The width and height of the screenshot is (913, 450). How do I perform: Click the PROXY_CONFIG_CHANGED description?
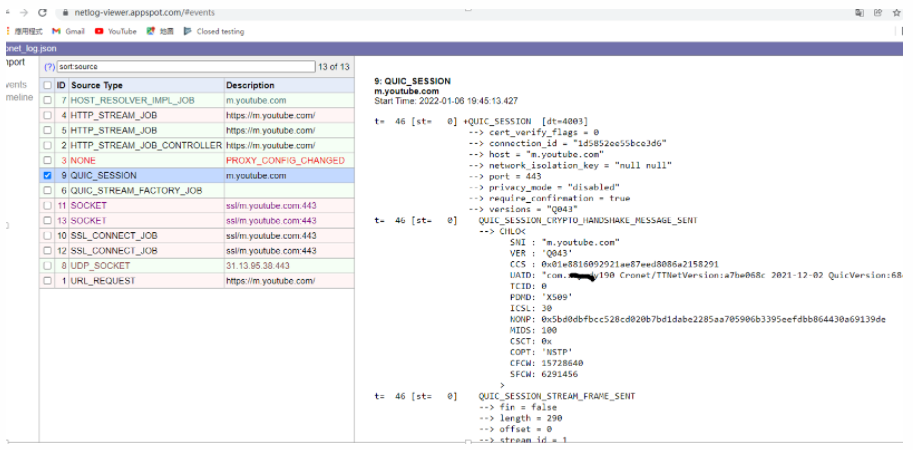coord(285,160)
